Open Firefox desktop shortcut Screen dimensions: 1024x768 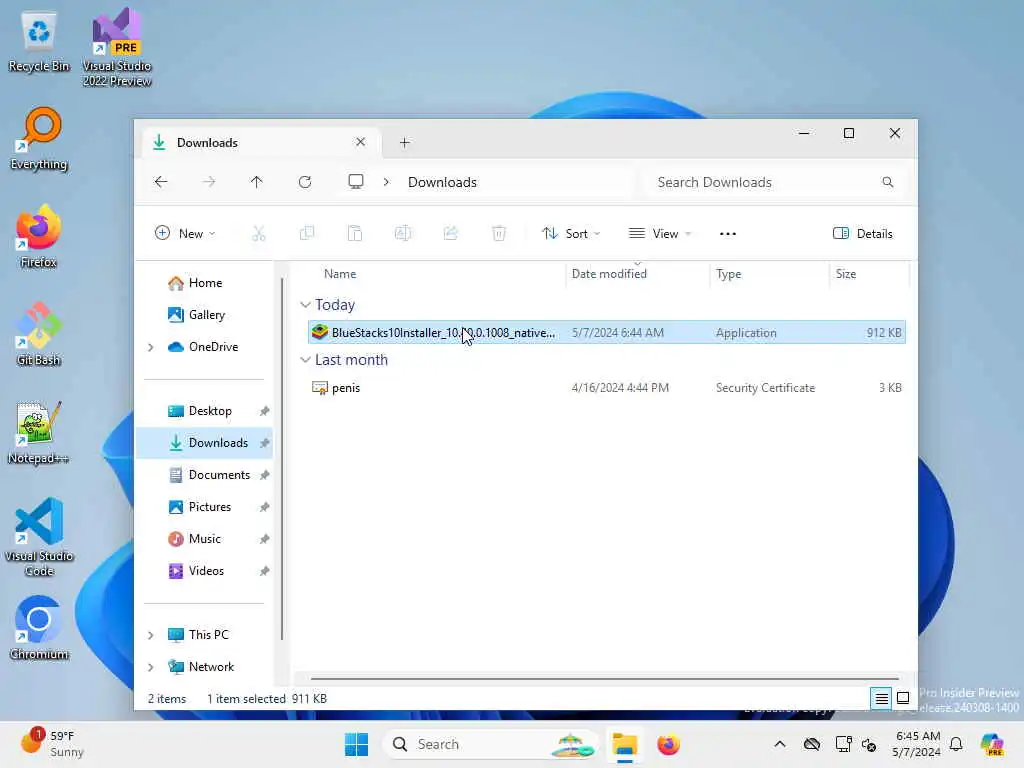(39, 236)
